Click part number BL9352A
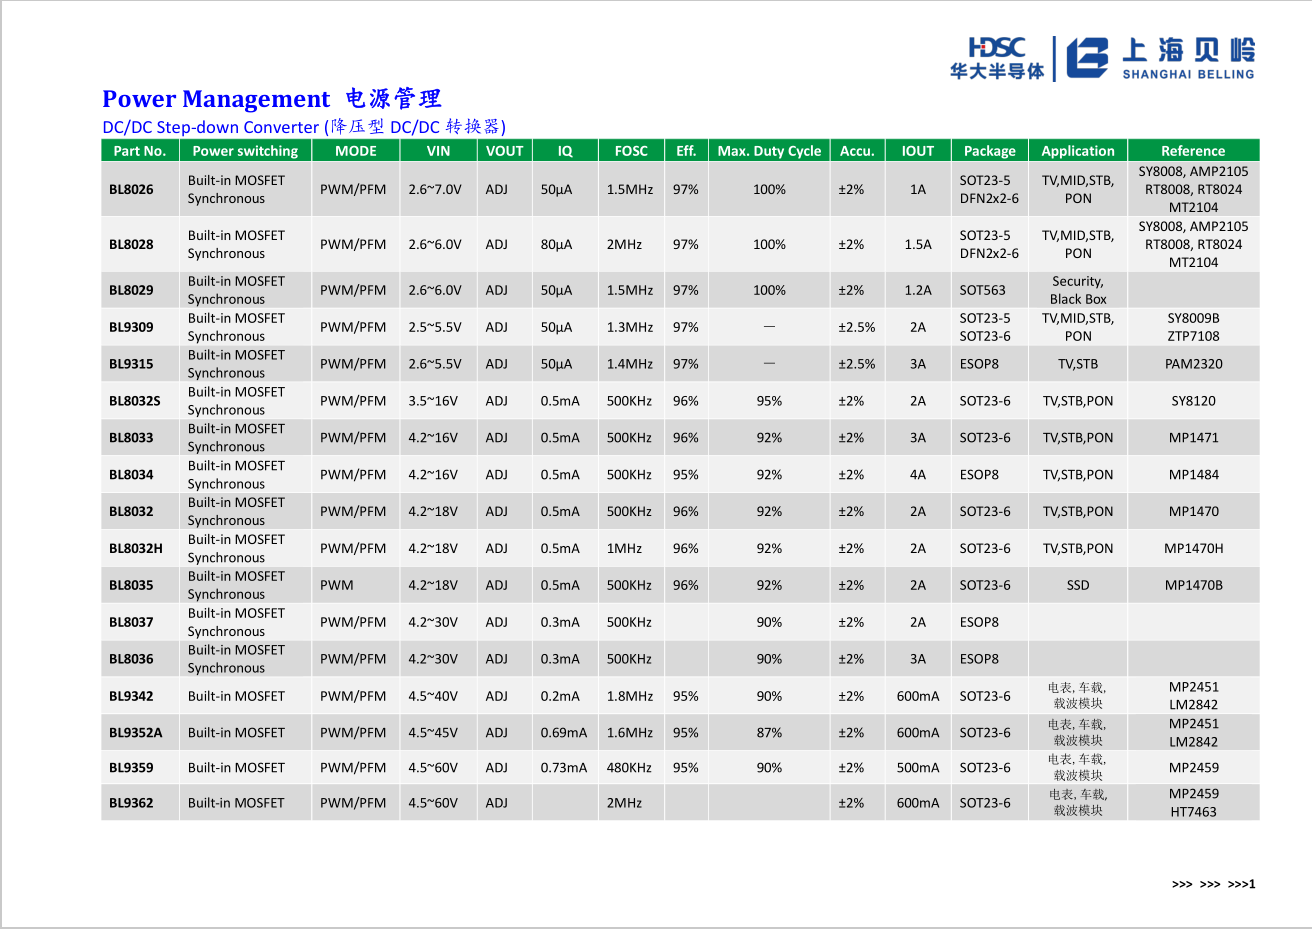Viewport: 1312px width, 929px height. pyautogui.click(x=135, y=732)
